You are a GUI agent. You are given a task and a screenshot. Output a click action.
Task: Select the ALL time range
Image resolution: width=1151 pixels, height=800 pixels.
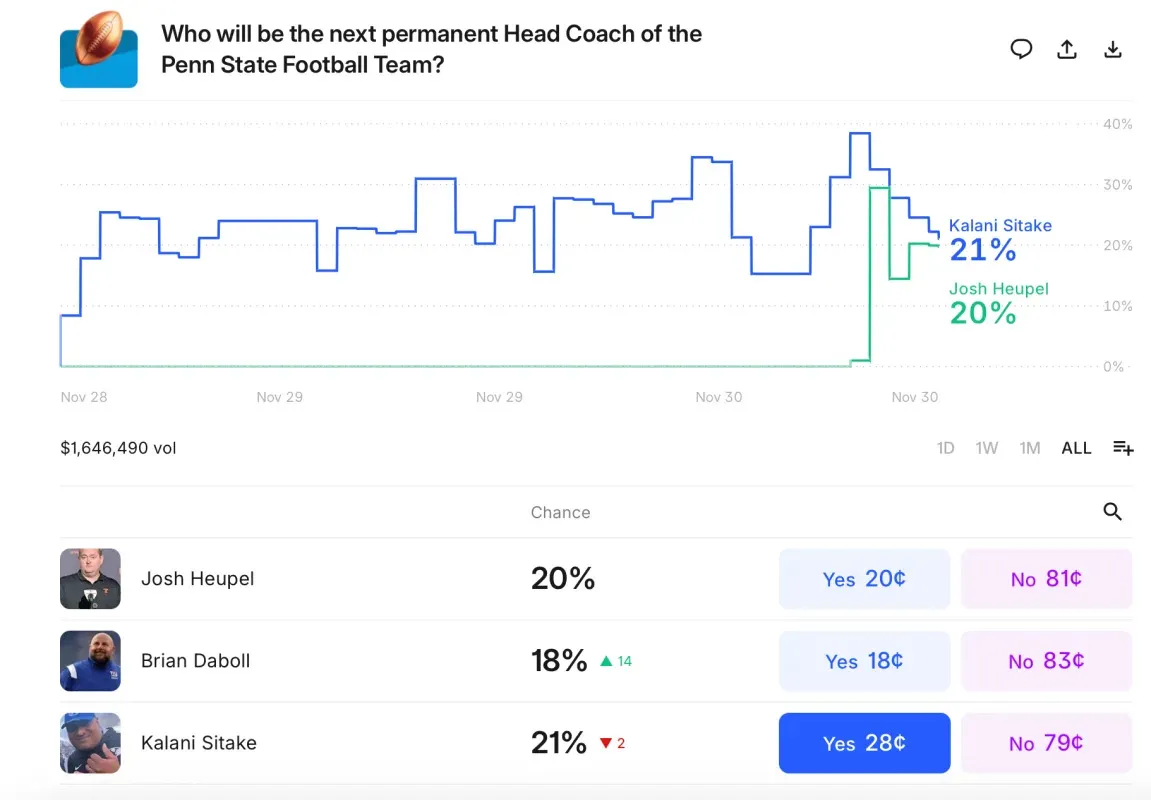click(1076, 448)
